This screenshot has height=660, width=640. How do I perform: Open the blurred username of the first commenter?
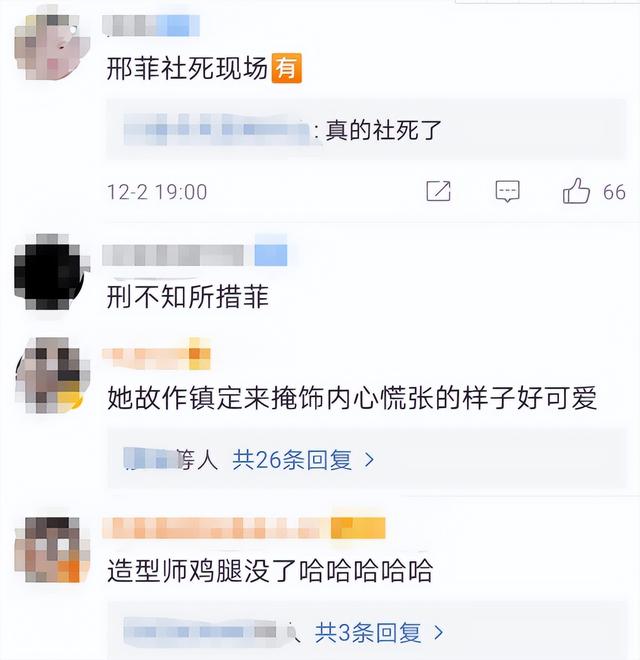[151, 25]
